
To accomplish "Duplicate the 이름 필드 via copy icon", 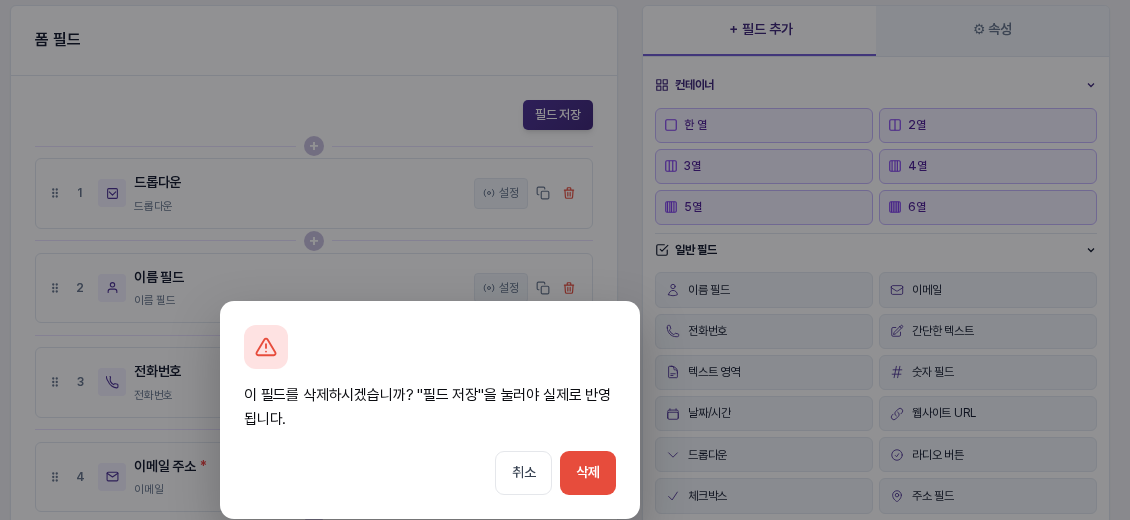I will pyautogui.click(x=543, y=288).
